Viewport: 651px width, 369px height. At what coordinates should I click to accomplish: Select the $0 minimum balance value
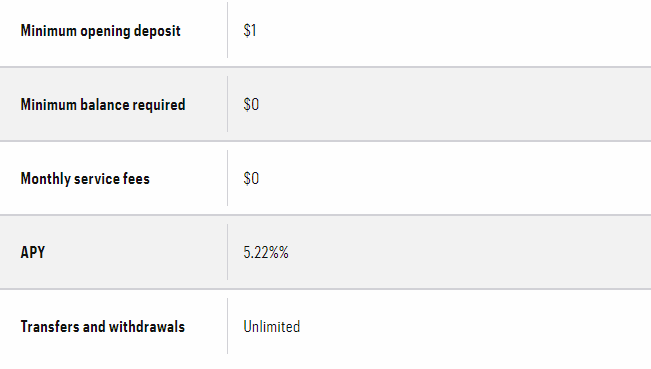coord(251,105)
